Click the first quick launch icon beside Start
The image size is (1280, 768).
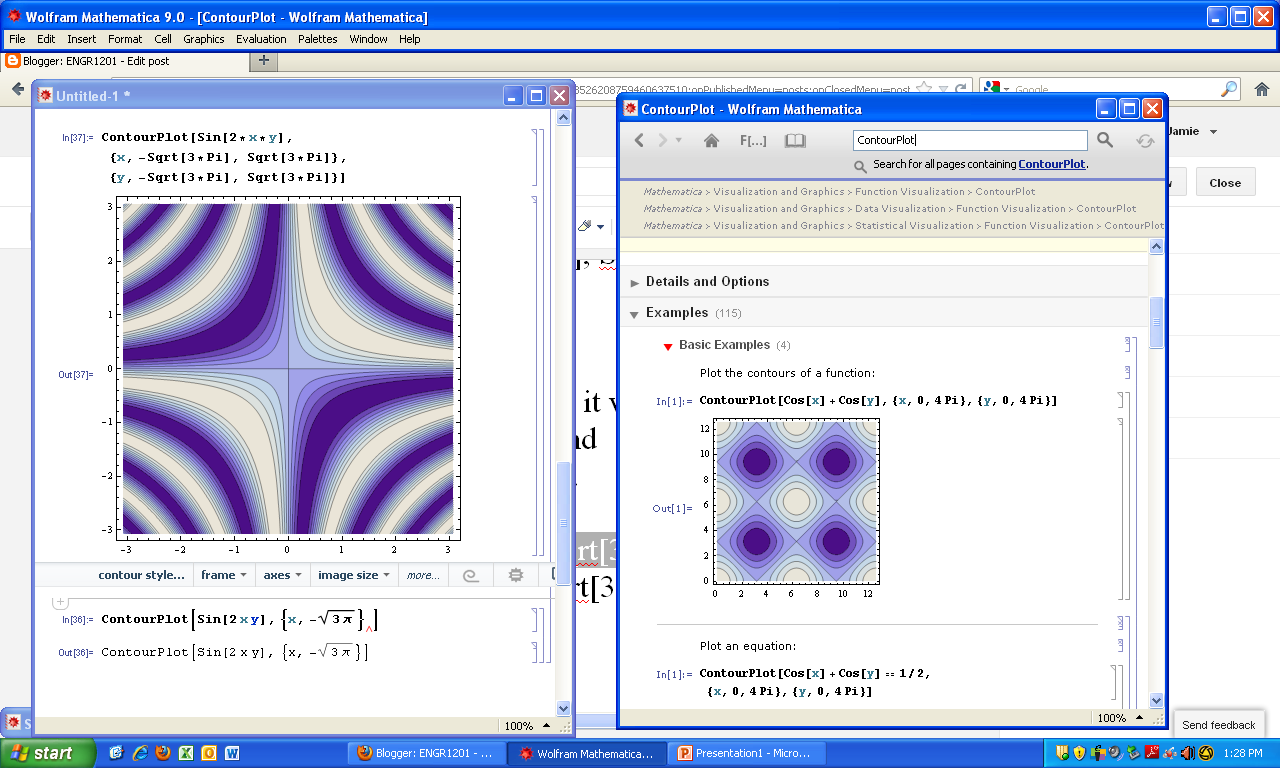pos(116,753)
